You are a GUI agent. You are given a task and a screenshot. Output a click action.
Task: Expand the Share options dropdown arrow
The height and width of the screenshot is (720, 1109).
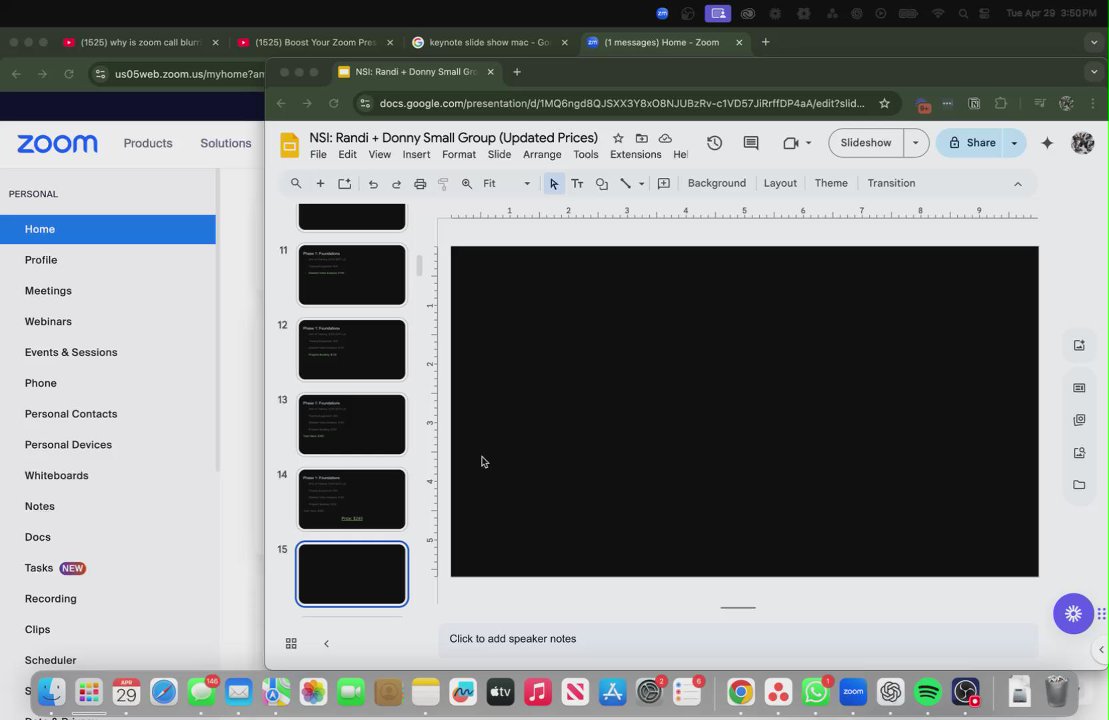1014,143
